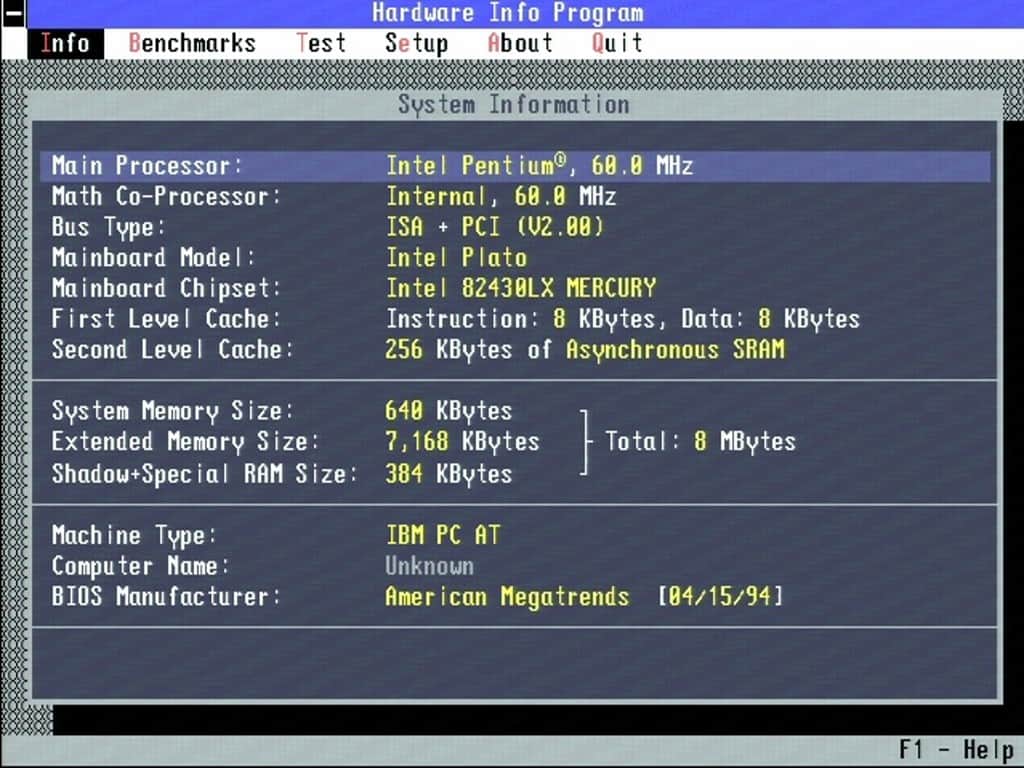The height and width of the screenshot is (768, 1024).
Task: Click the Extended Memory Size label
Action: pos(185,441)
